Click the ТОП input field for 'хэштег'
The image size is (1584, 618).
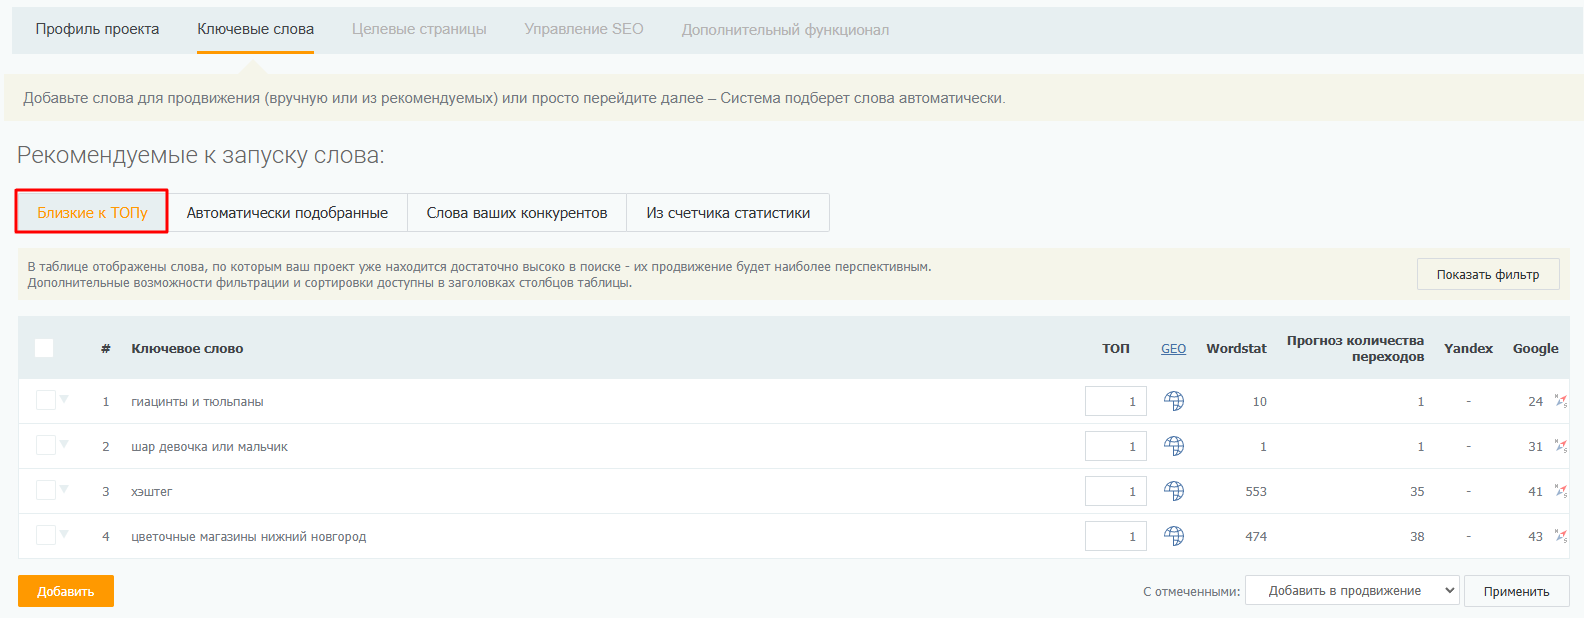[x=1115, y=491]
